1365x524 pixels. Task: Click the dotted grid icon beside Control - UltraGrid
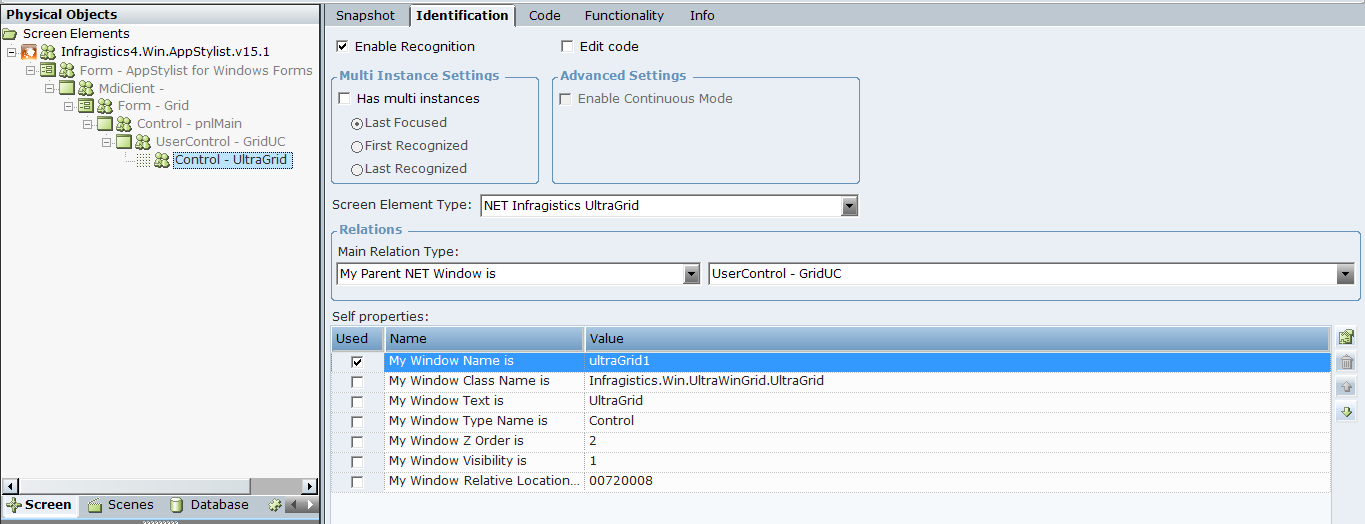[x=143, y=160]
